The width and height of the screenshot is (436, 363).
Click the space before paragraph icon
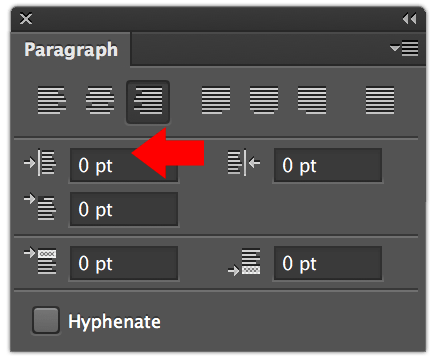pos(40,261)
